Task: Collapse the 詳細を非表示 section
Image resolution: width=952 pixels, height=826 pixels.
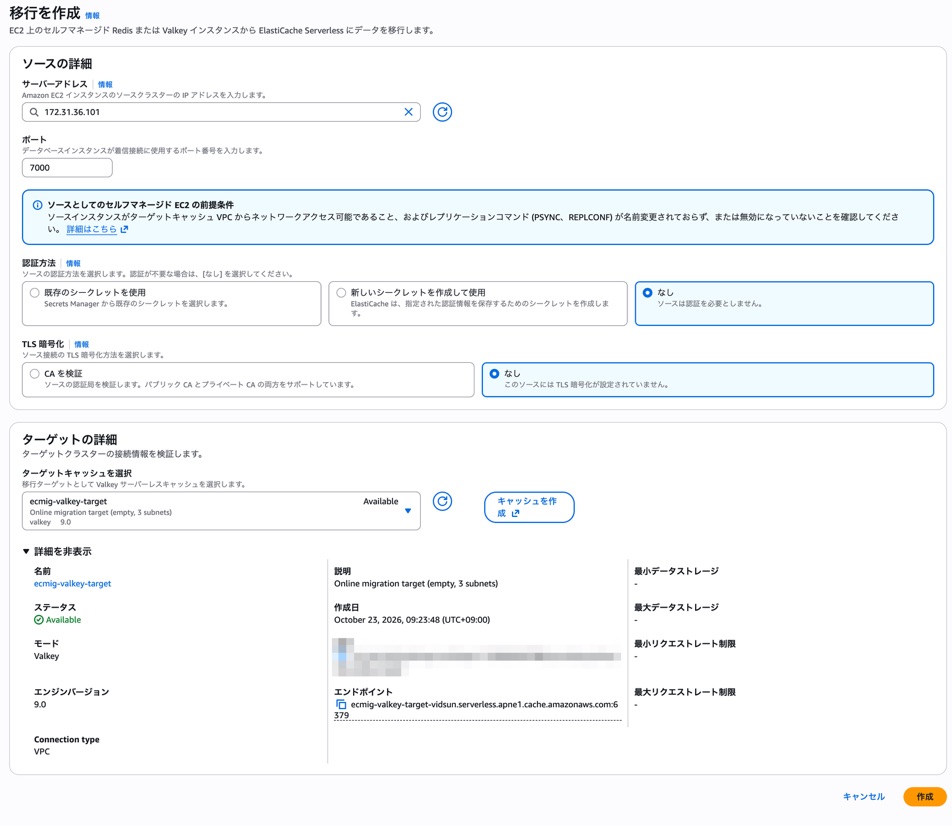Action: (x=57, y=551)
